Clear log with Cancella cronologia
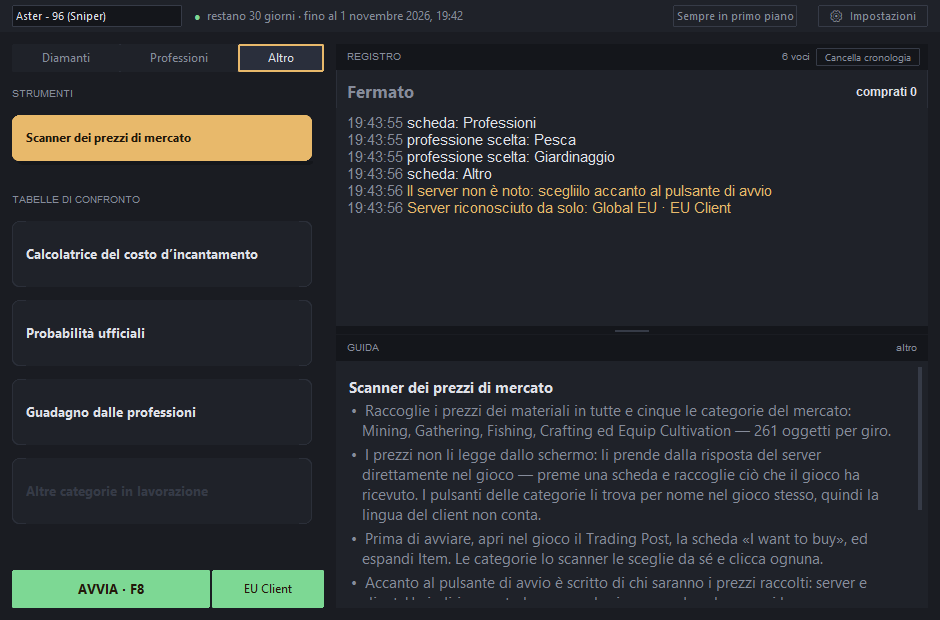Image resolution: width=940 pixels, height=620 pixels. point(867,58)
